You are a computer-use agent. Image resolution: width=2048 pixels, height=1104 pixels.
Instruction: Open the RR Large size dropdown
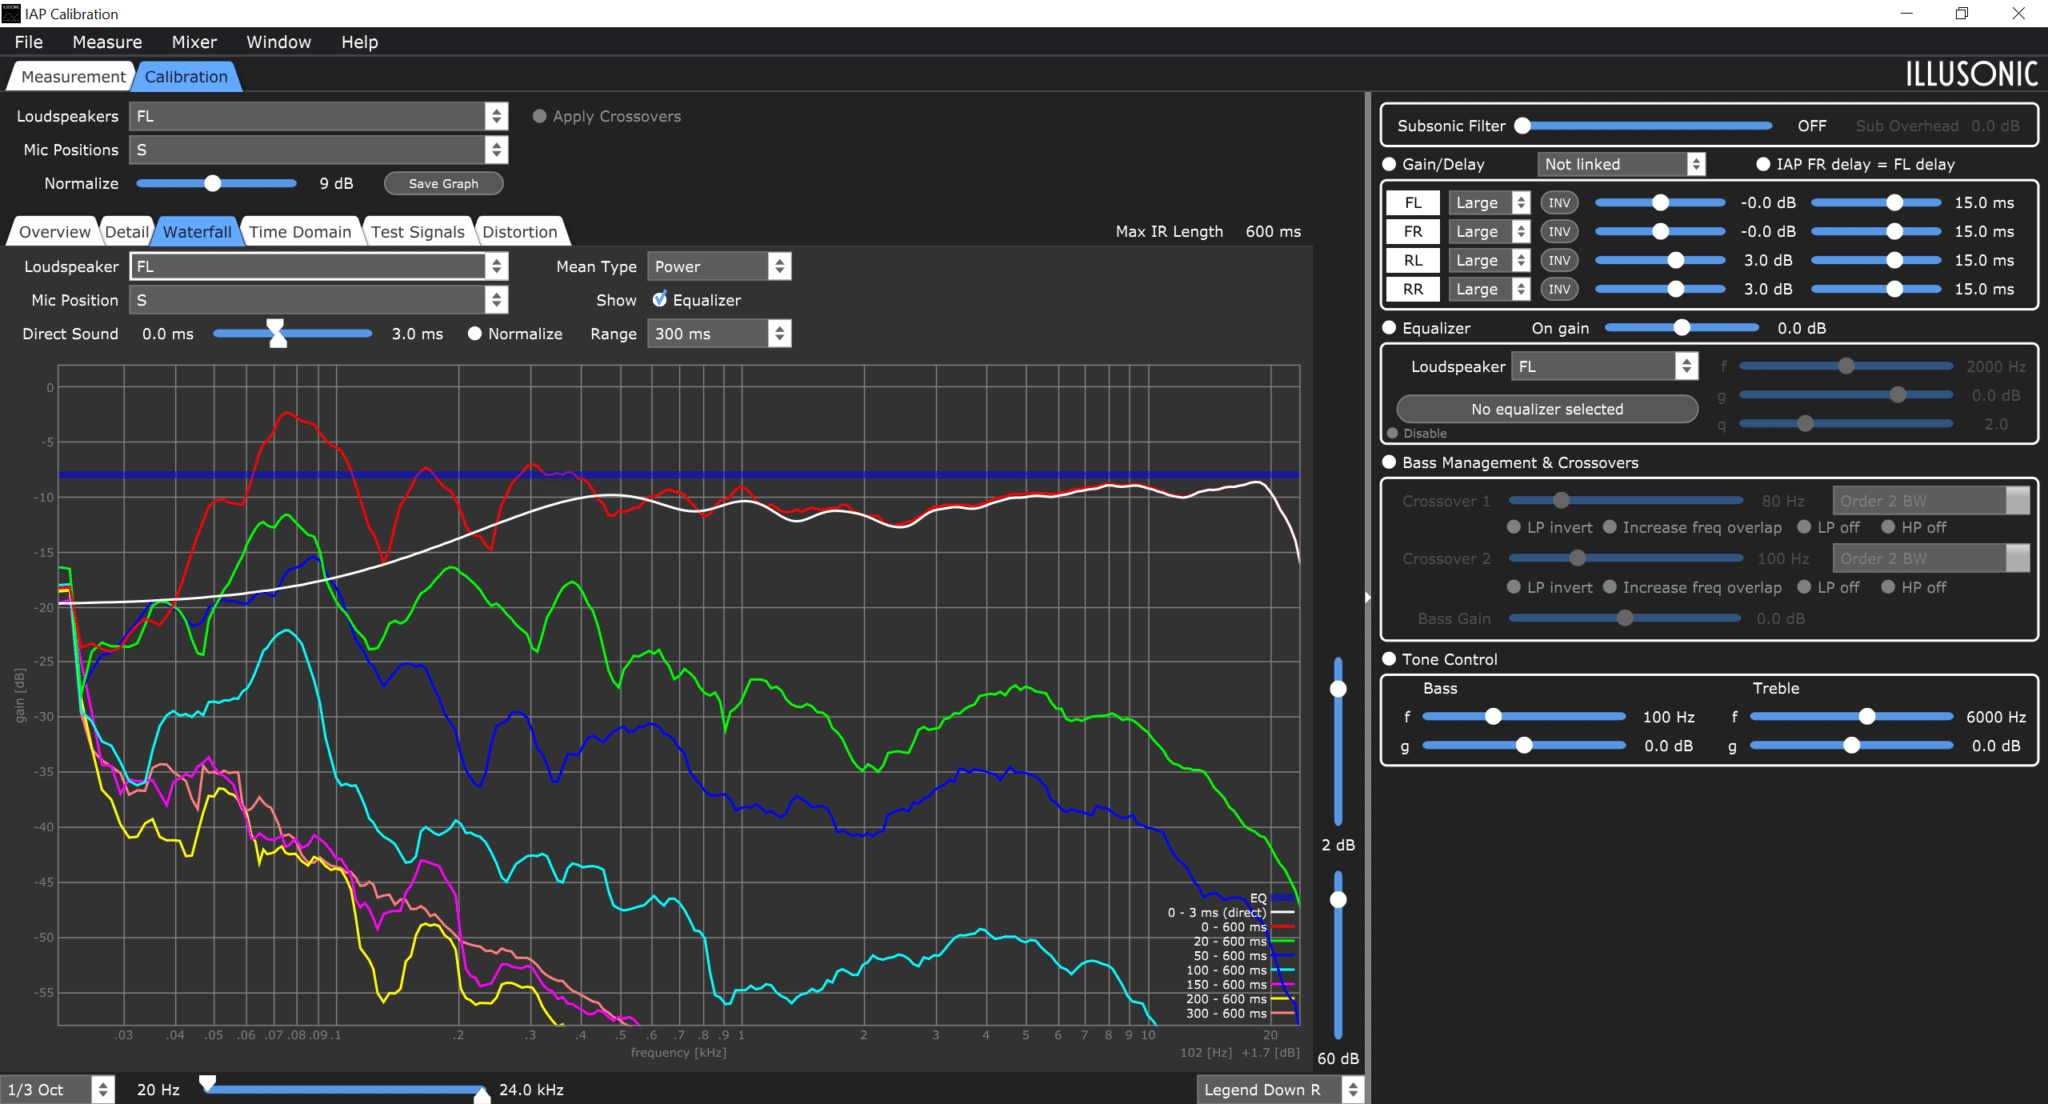click(x=1489, y=290)
